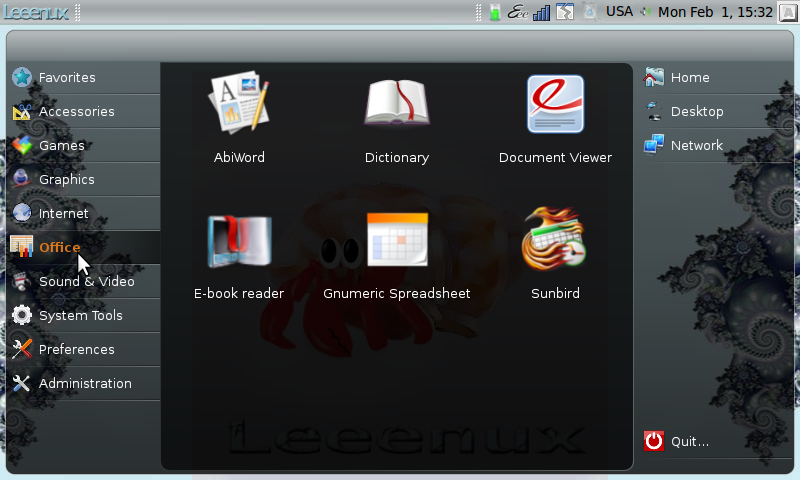Screen dimensions: 800x480
Task: Launch the E-book reader
Action: pyautogui.click(x=239, y=256)
